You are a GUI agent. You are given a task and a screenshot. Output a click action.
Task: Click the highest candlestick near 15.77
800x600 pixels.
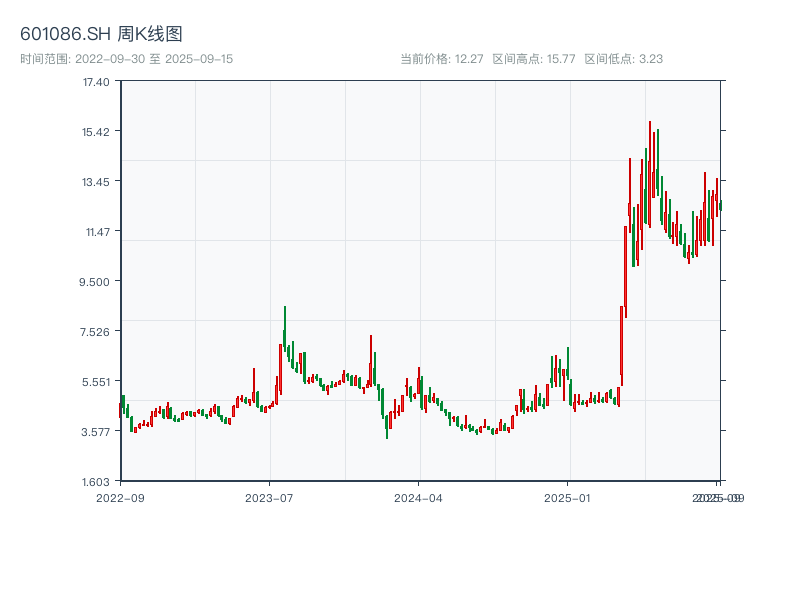[650, 174]
